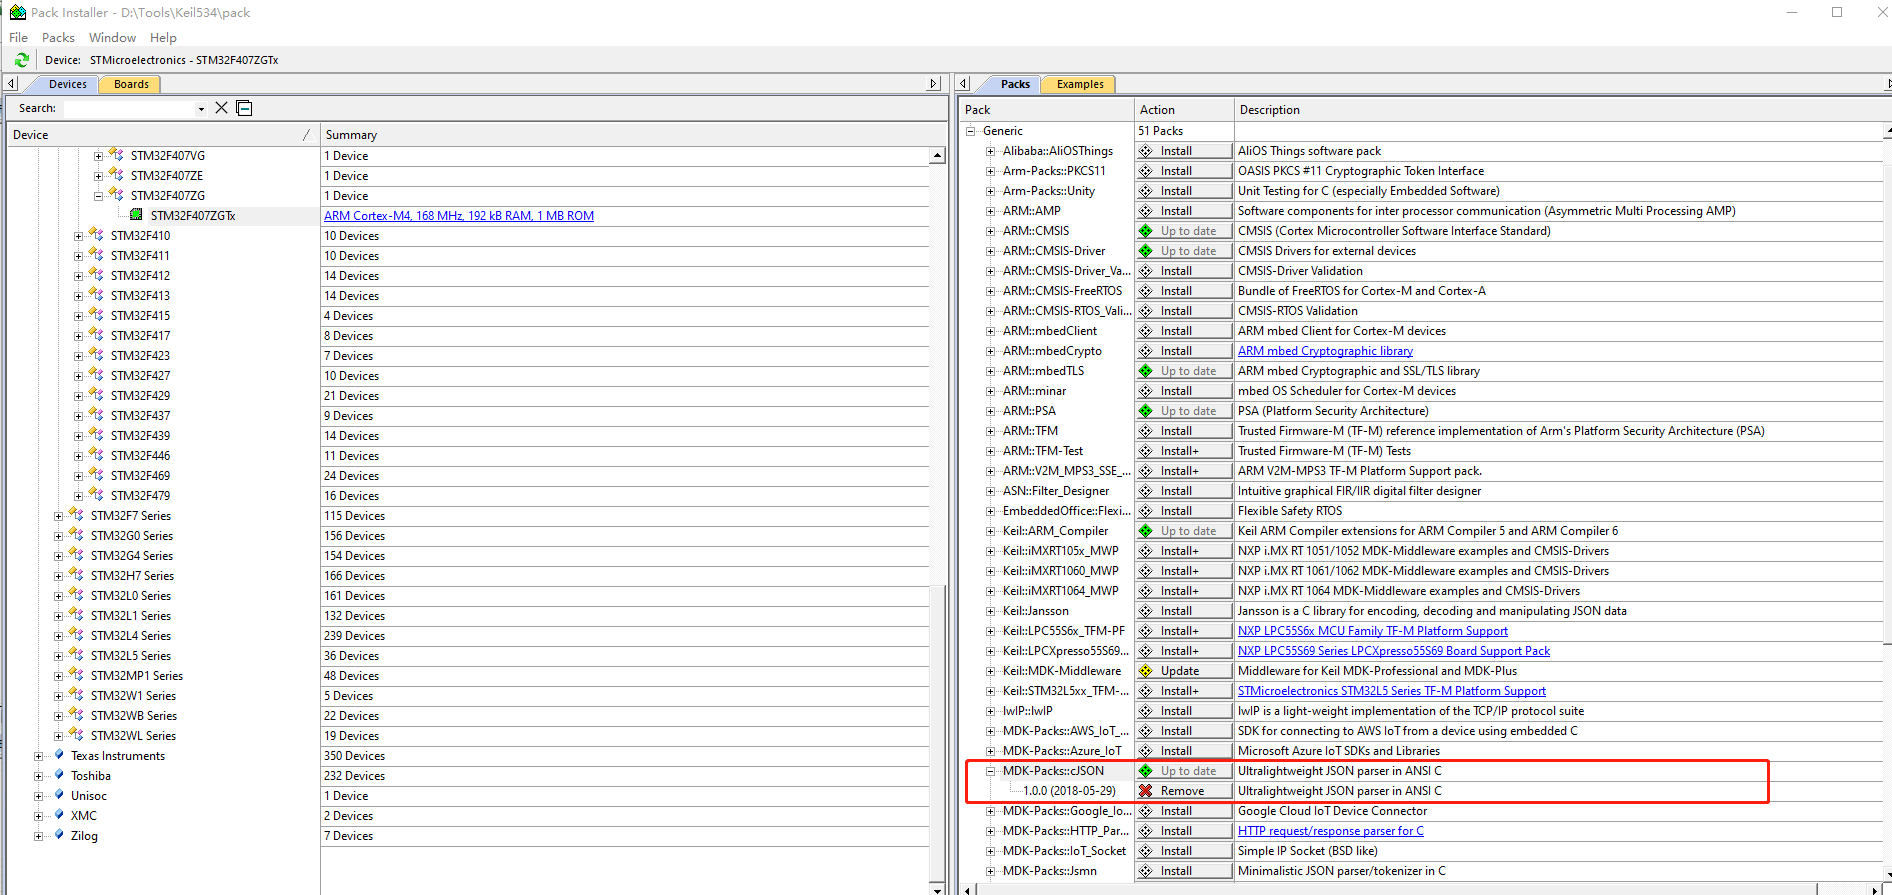
Task: Click the family icon next to STM32F410
Action: click(96, 235)
